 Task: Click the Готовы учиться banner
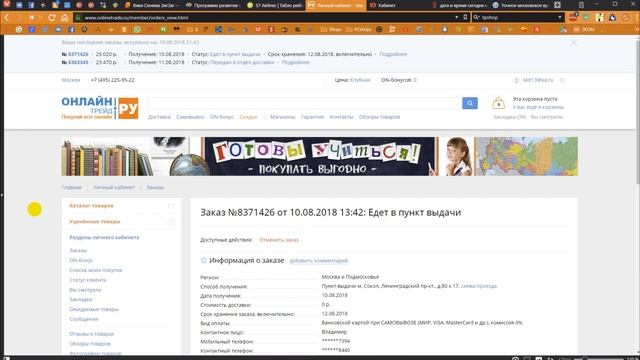pos(320,156)
